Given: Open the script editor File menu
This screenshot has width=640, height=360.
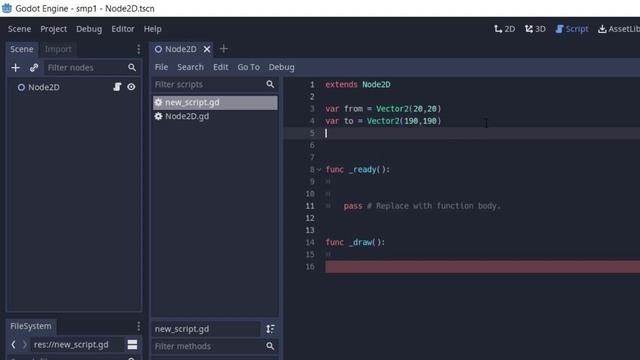Looking at the screenshot, I should [x=161, y=67].
